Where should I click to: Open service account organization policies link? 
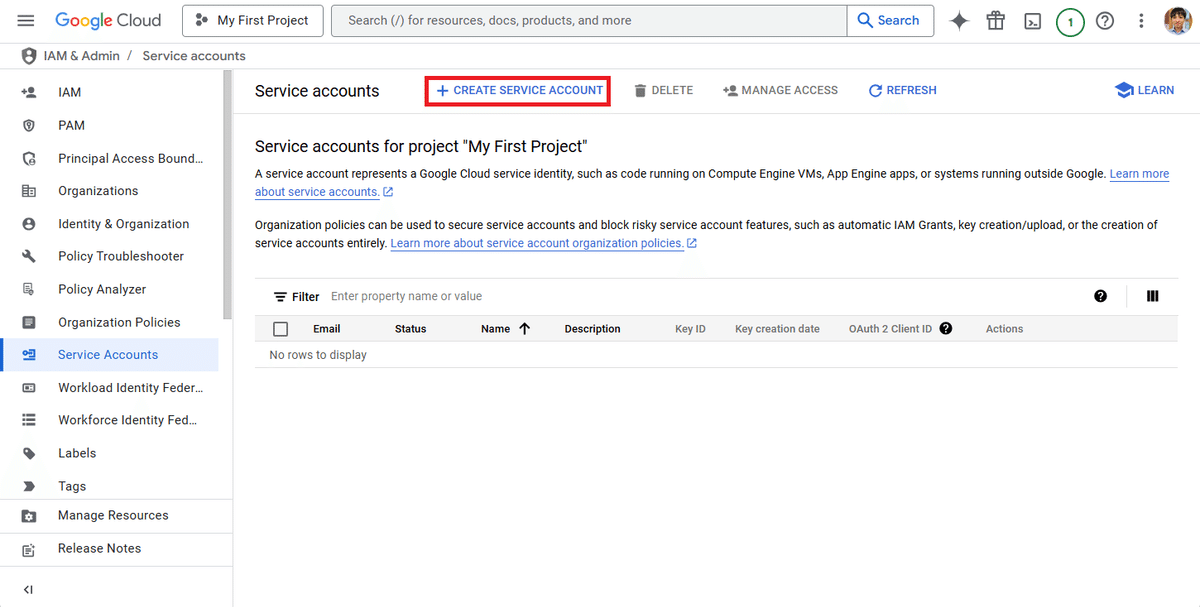coord(544,243)
